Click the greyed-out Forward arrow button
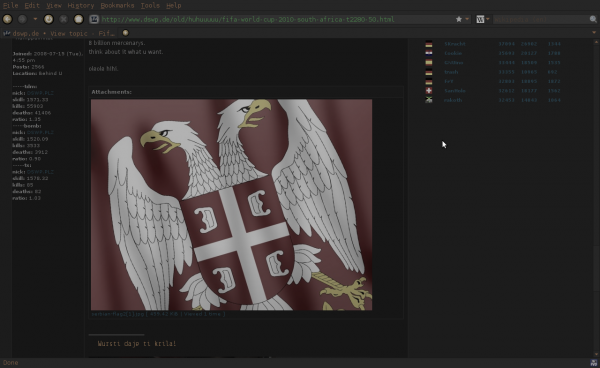 pyautogui.click(x=23, y=19)
